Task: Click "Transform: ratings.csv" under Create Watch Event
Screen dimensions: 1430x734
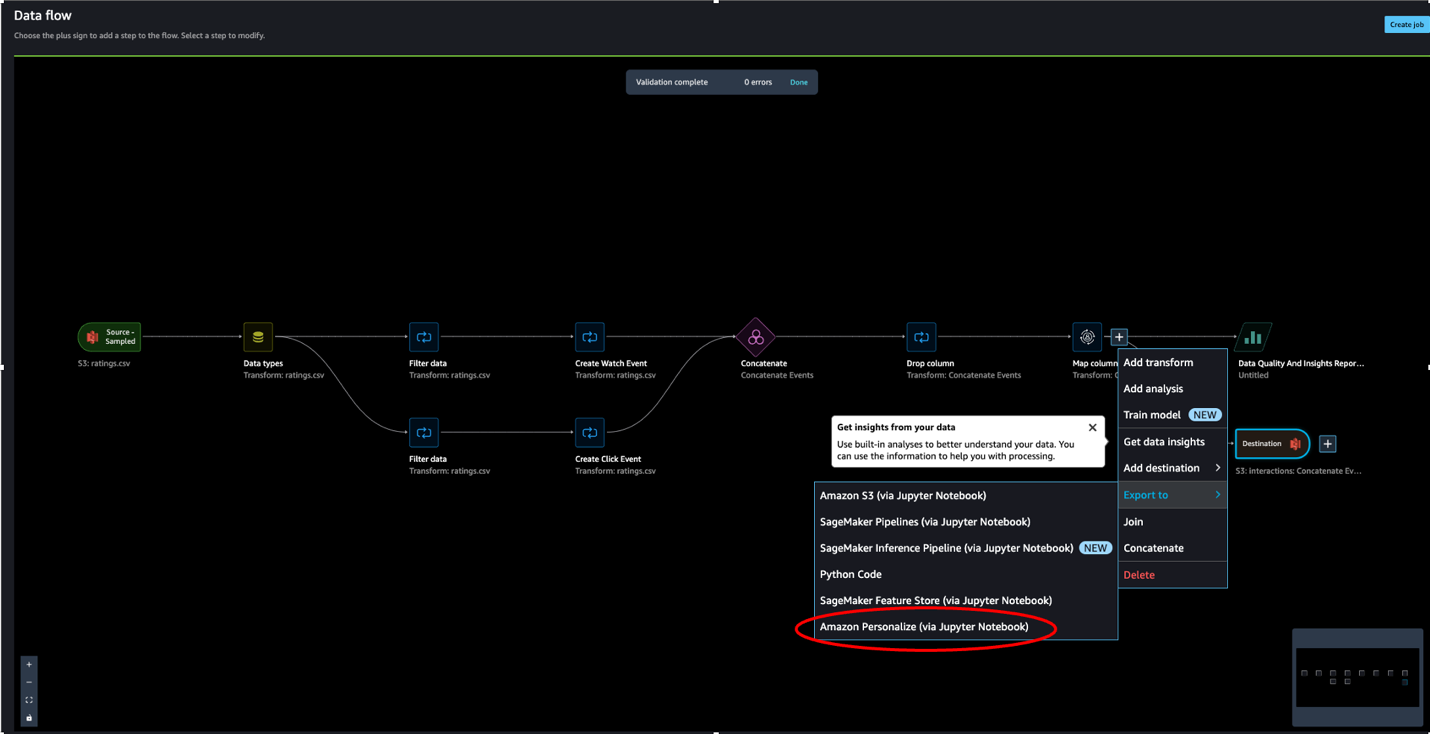Action: 616,375
